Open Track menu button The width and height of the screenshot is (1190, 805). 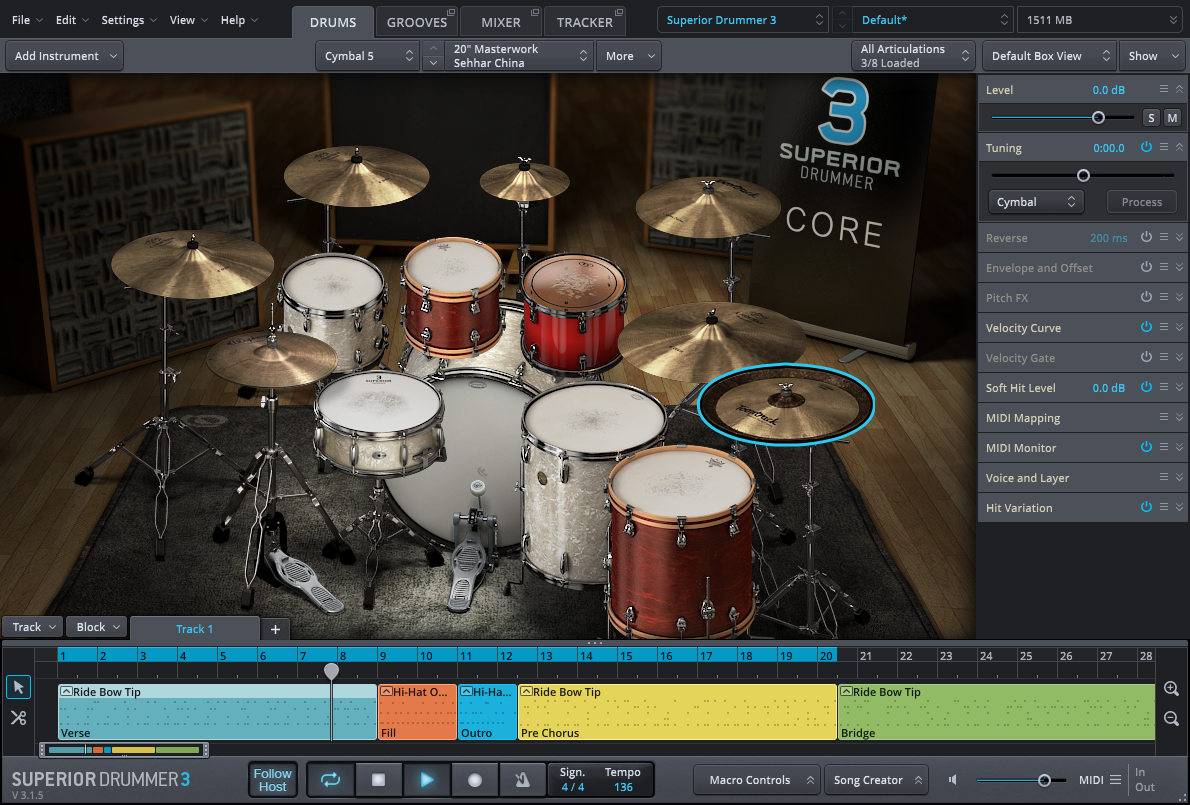[x=32, y=627]
